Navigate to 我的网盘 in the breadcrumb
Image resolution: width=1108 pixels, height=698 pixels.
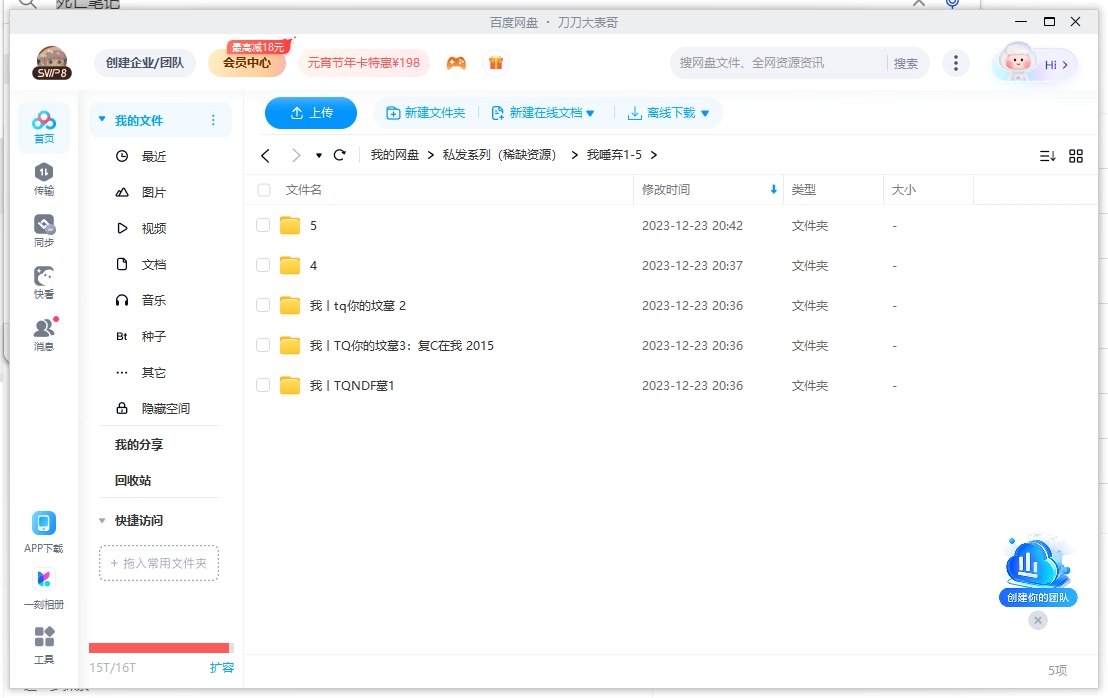(x=397, y=155)
